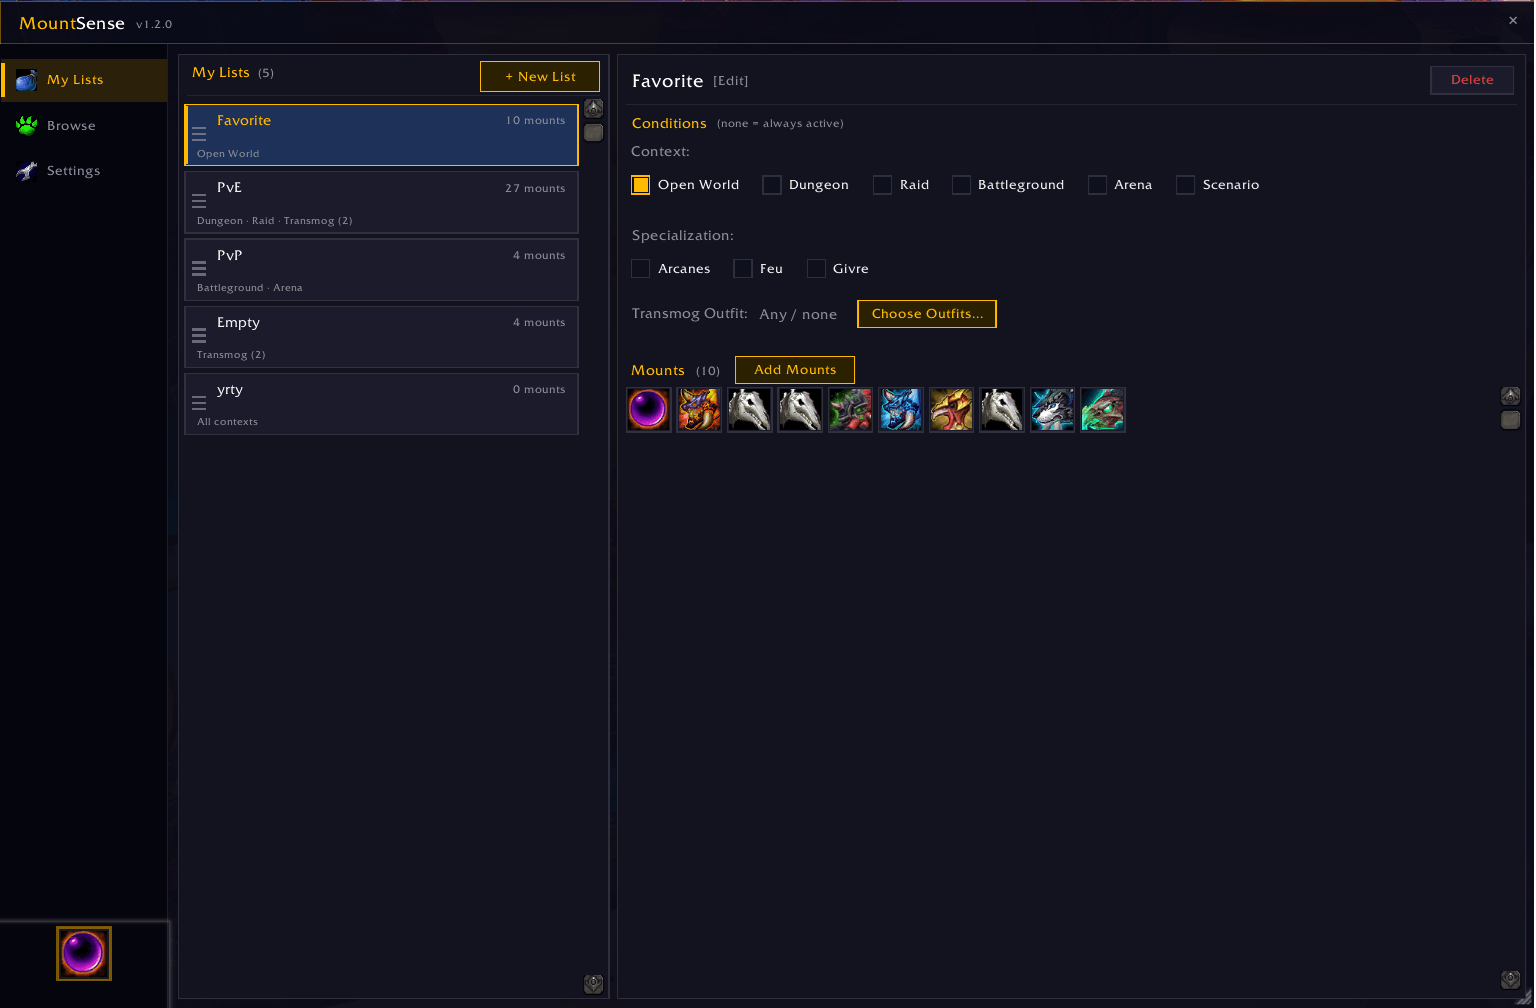Select the yrty list with 0 mounts
This screenshot has height=1008, width=1536.
point(381,404)
